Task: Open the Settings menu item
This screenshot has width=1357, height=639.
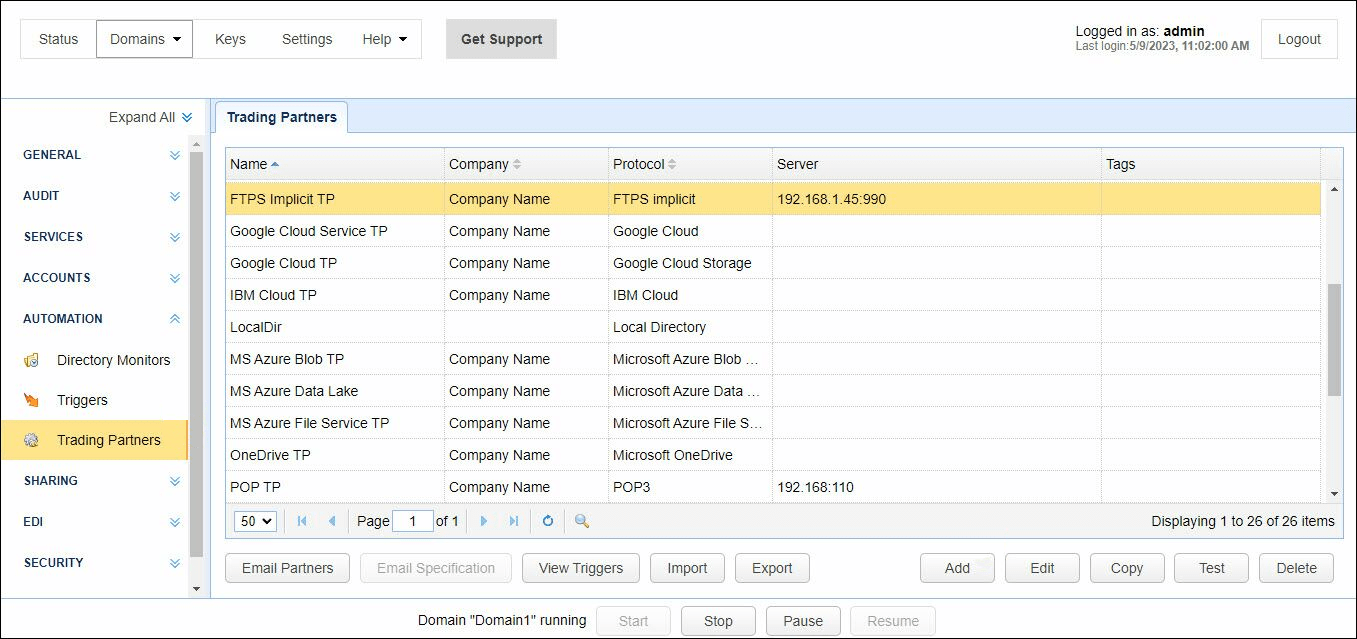Action: point(307,39)
